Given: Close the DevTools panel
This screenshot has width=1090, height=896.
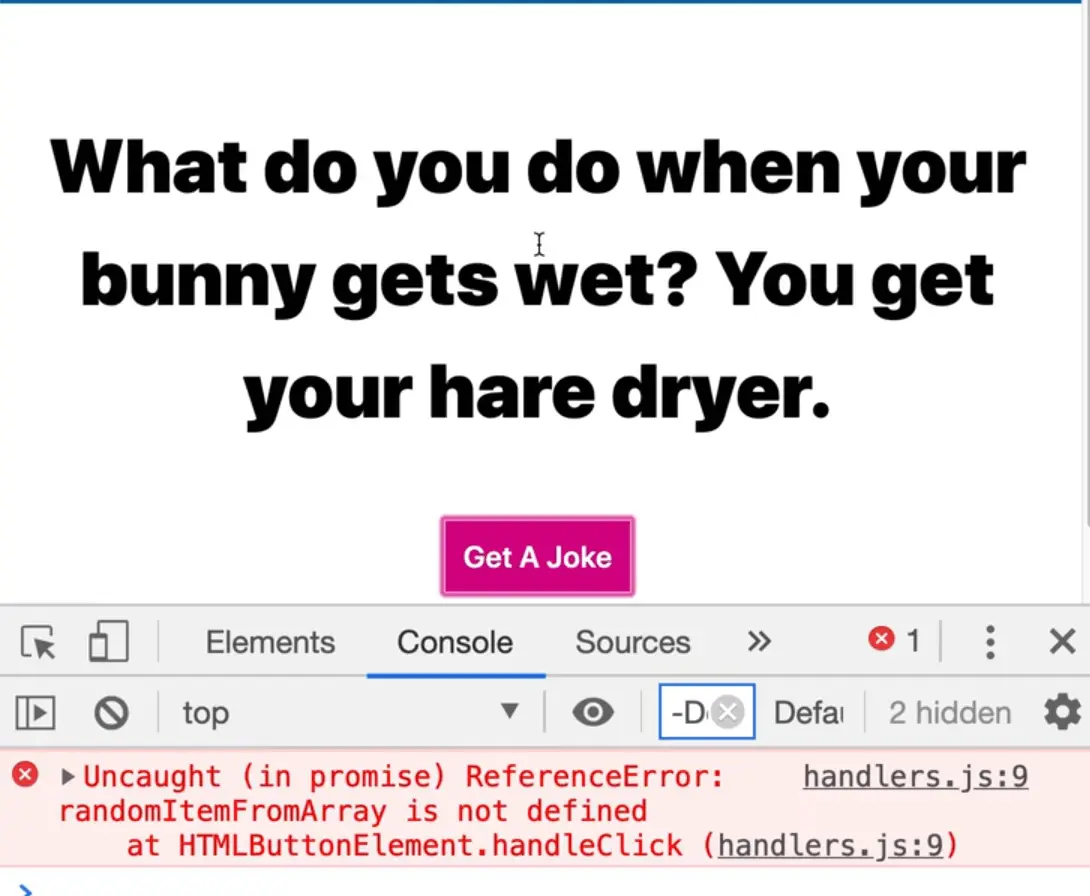Looking at the screenshot, I should point(1061,641).
